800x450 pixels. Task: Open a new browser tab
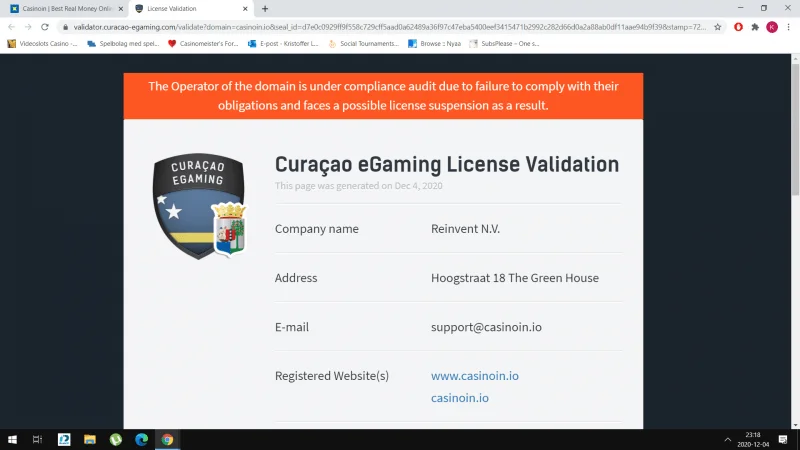point(265,9)
